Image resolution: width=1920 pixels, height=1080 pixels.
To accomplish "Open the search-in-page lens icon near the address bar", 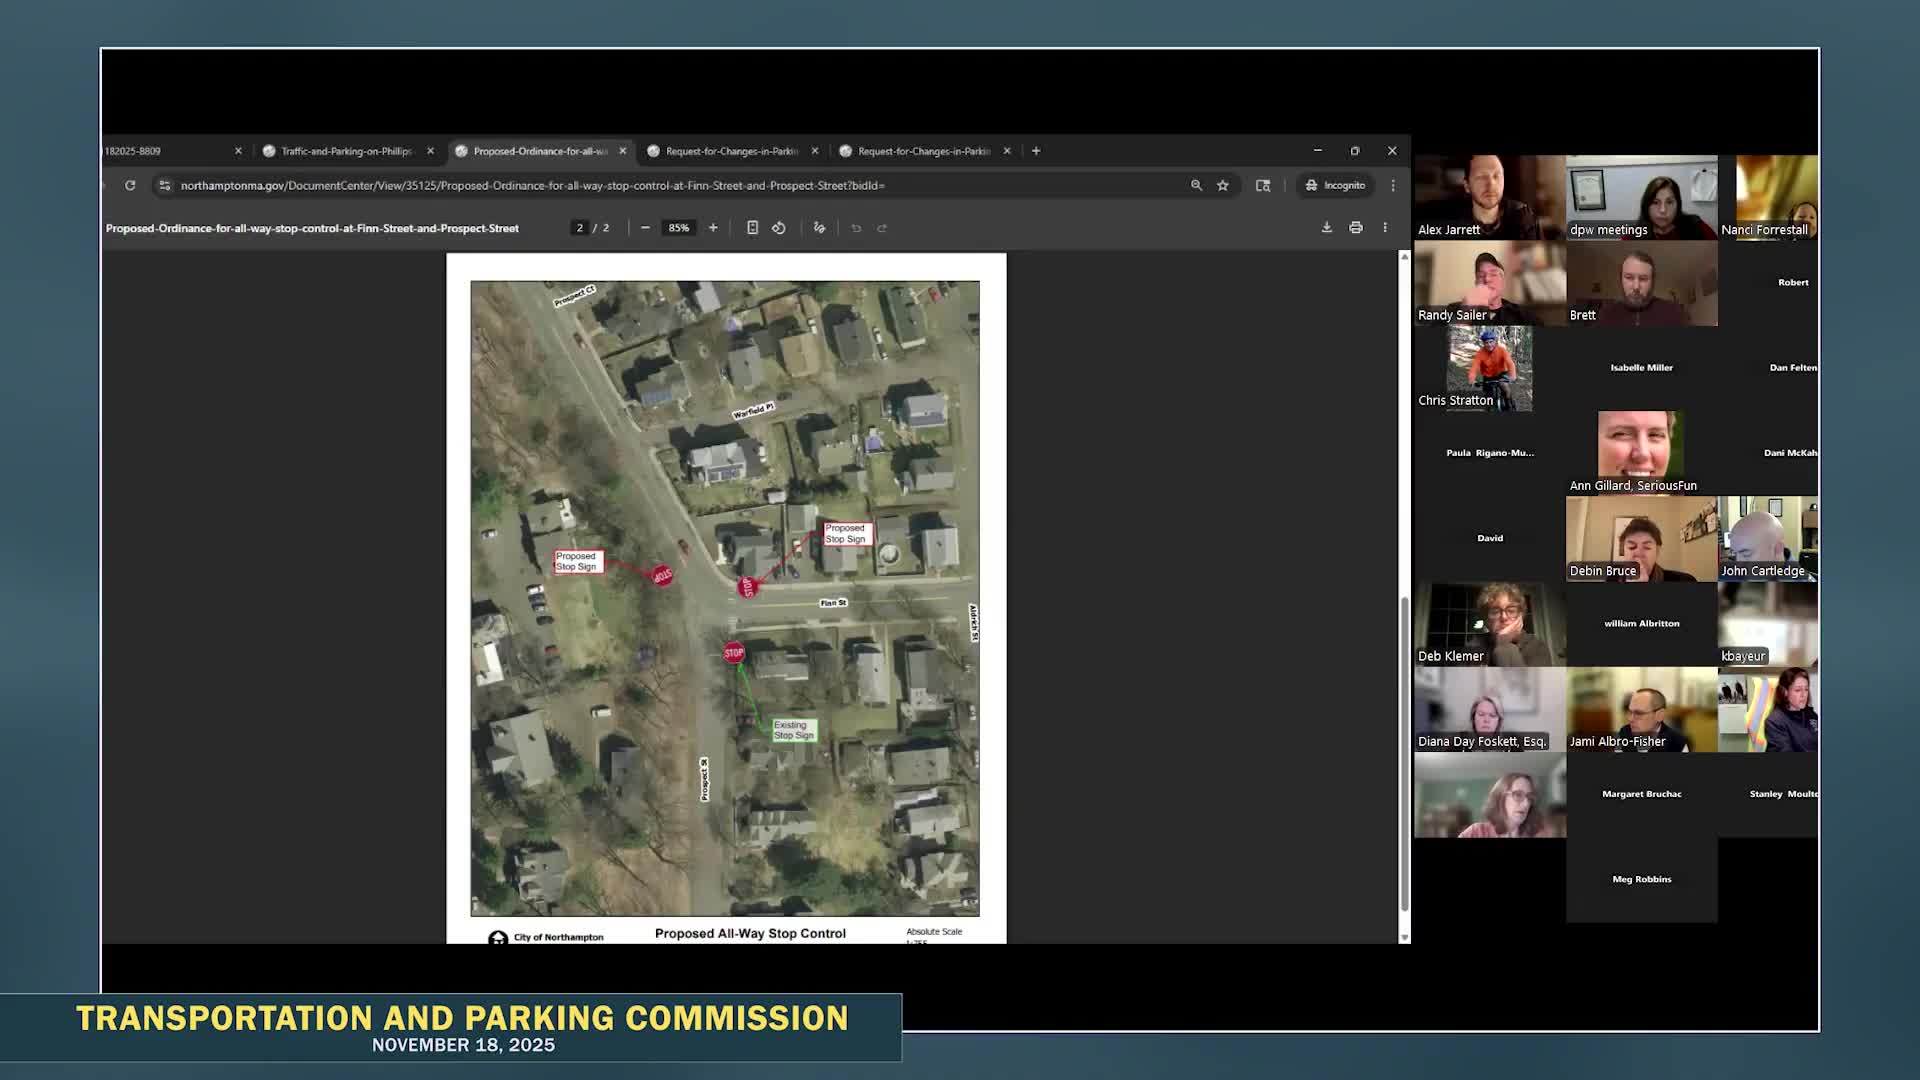I will pos(1264,186).
